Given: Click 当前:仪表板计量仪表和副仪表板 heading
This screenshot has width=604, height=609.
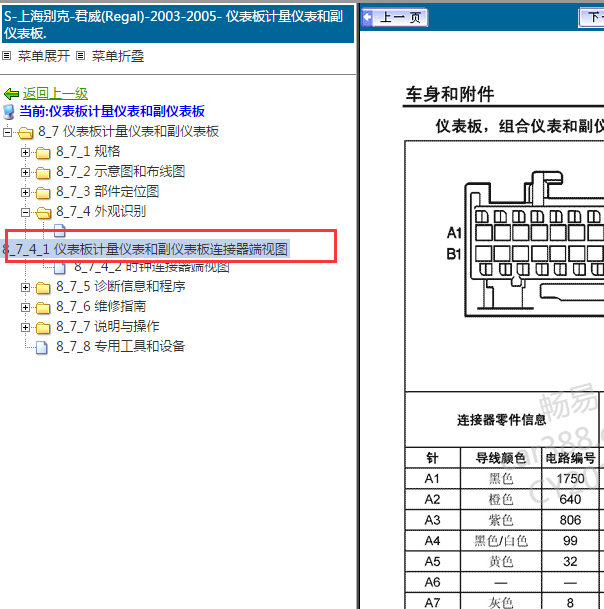Looking at the screenshot, I should [112, 111].
